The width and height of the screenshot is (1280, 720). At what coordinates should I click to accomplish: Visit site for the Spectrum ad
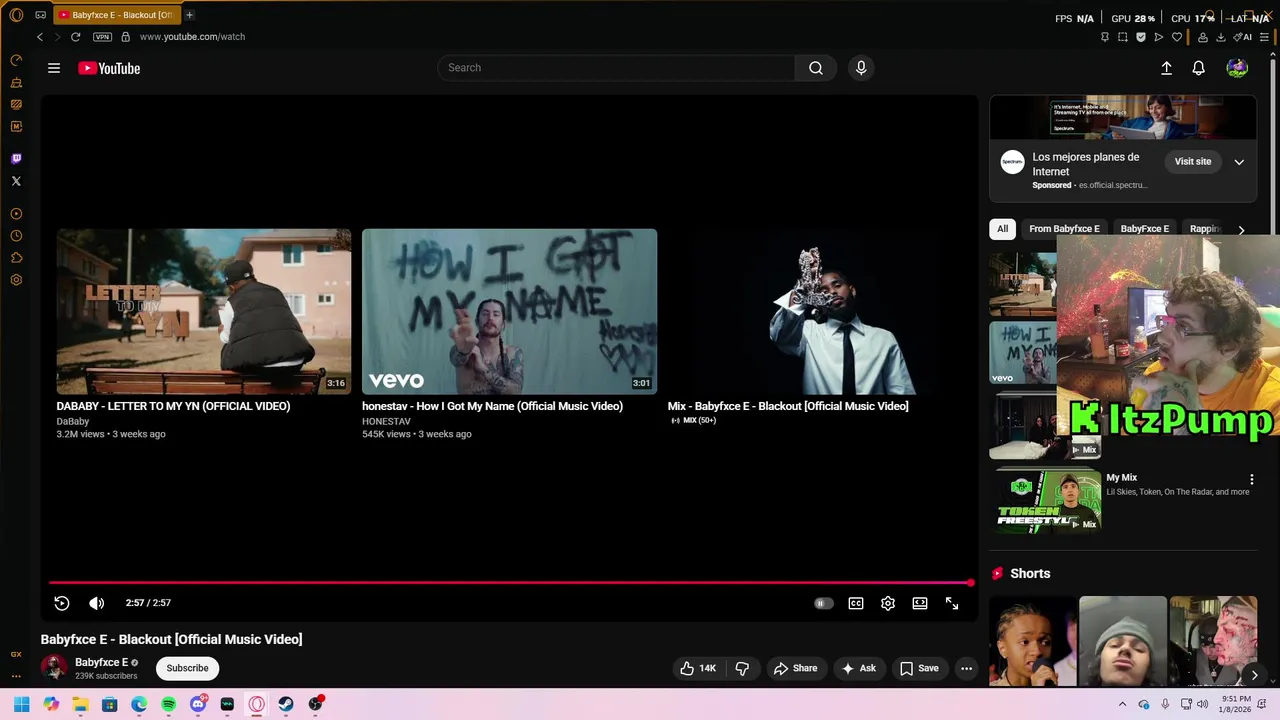pyautogui.click(x=1192, y=161)
